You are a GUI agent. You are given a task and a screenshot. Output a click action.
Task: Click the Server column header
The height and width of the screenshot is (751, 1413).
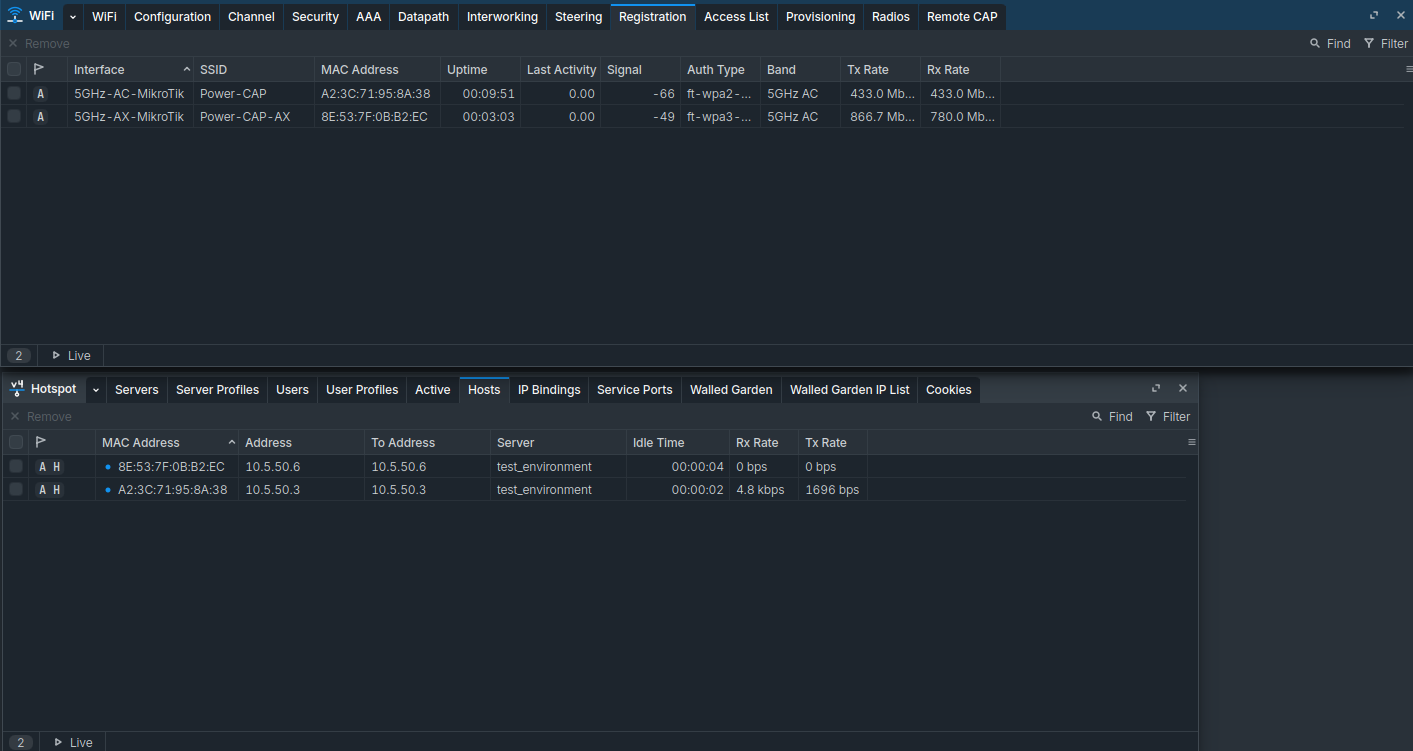pyautogui.click(x=558, y=442)
